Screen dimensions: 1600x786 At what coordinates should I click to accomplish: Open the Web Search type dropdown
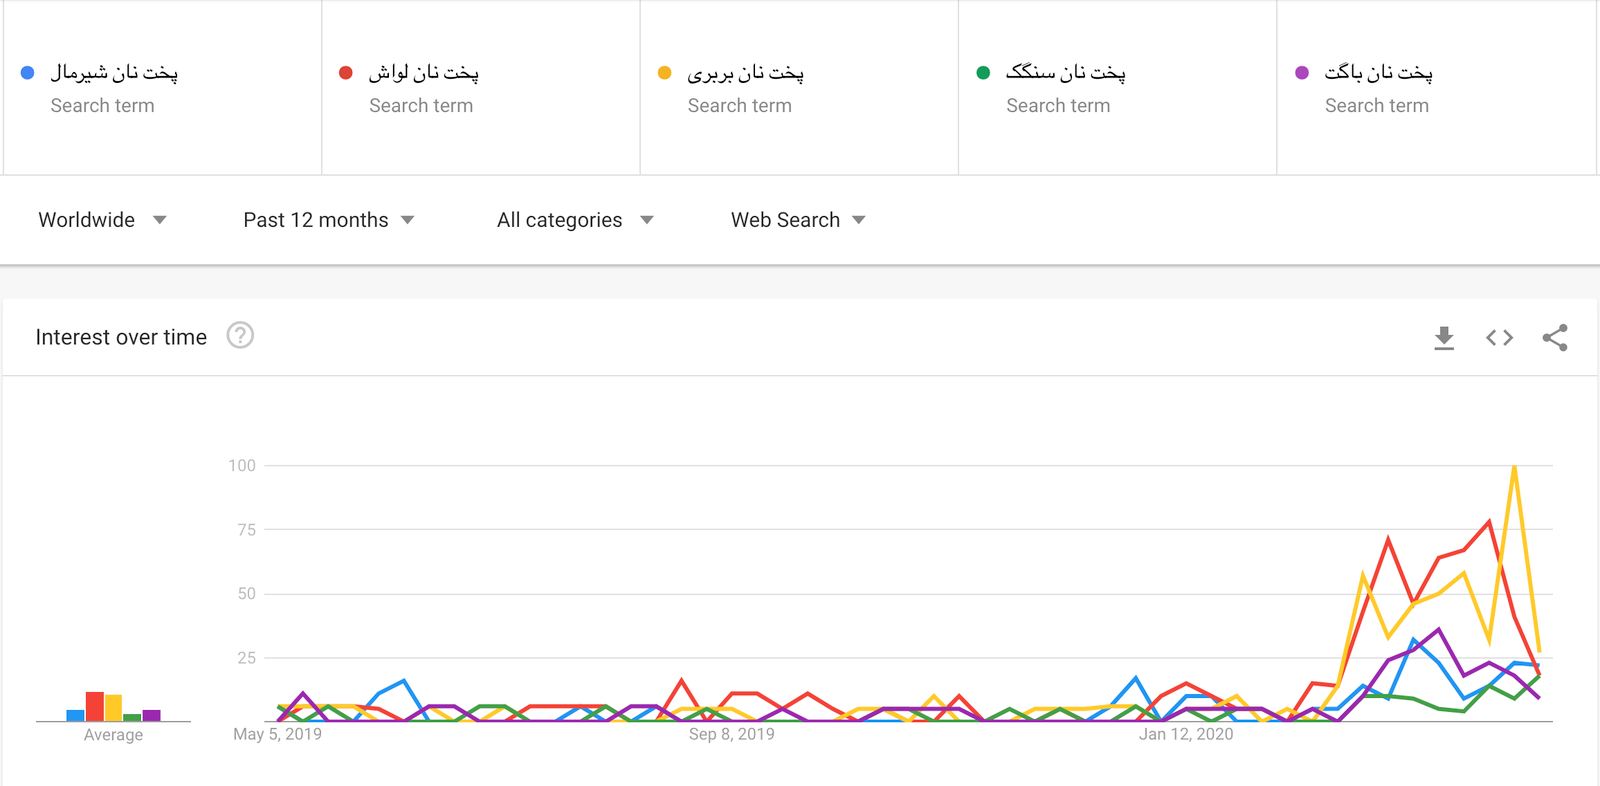(x=797, y=220)
